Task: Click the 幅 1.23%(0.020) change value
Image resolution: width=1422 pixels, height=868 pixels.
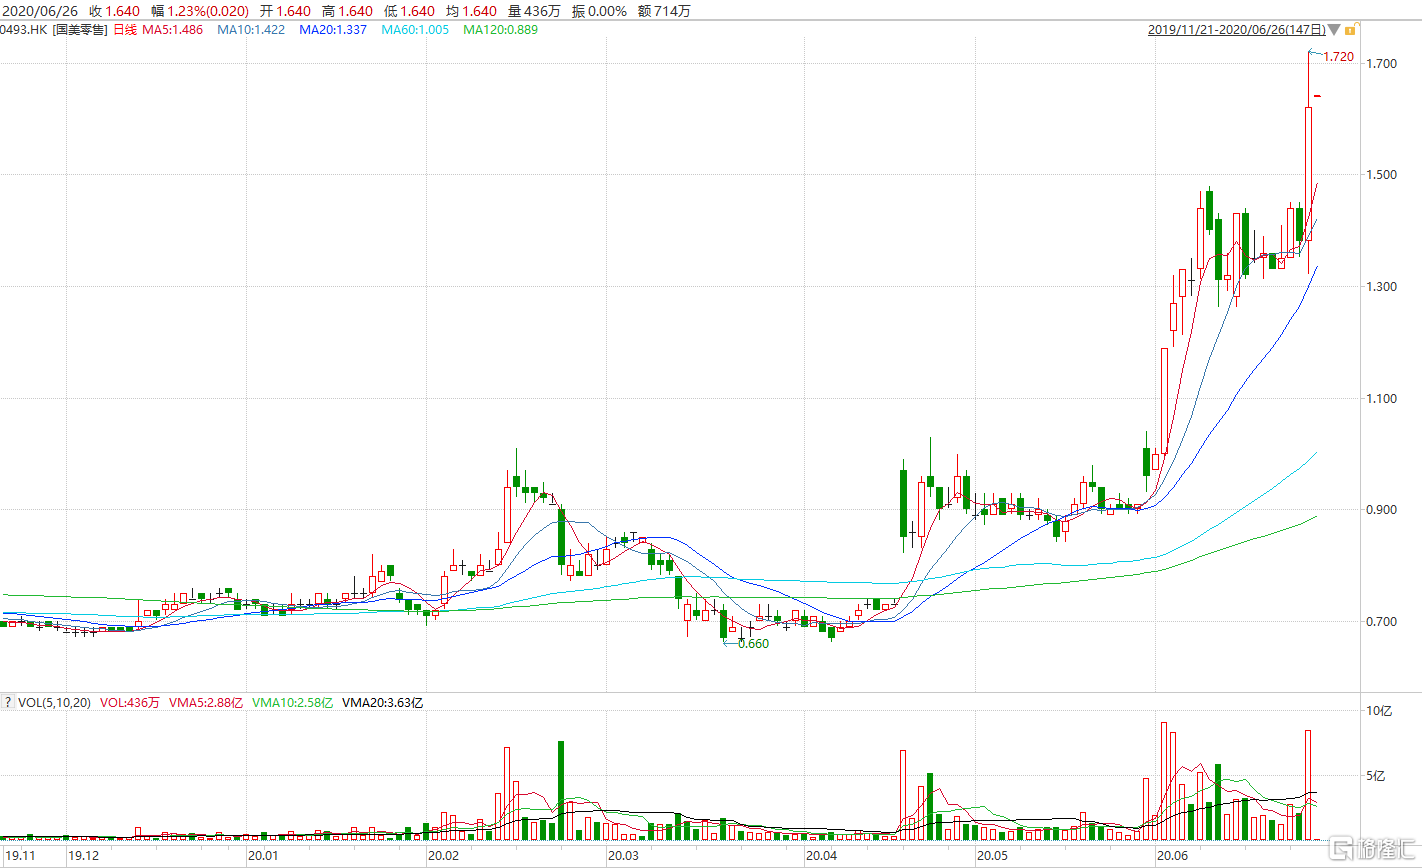Action: (x=201, y=11)
